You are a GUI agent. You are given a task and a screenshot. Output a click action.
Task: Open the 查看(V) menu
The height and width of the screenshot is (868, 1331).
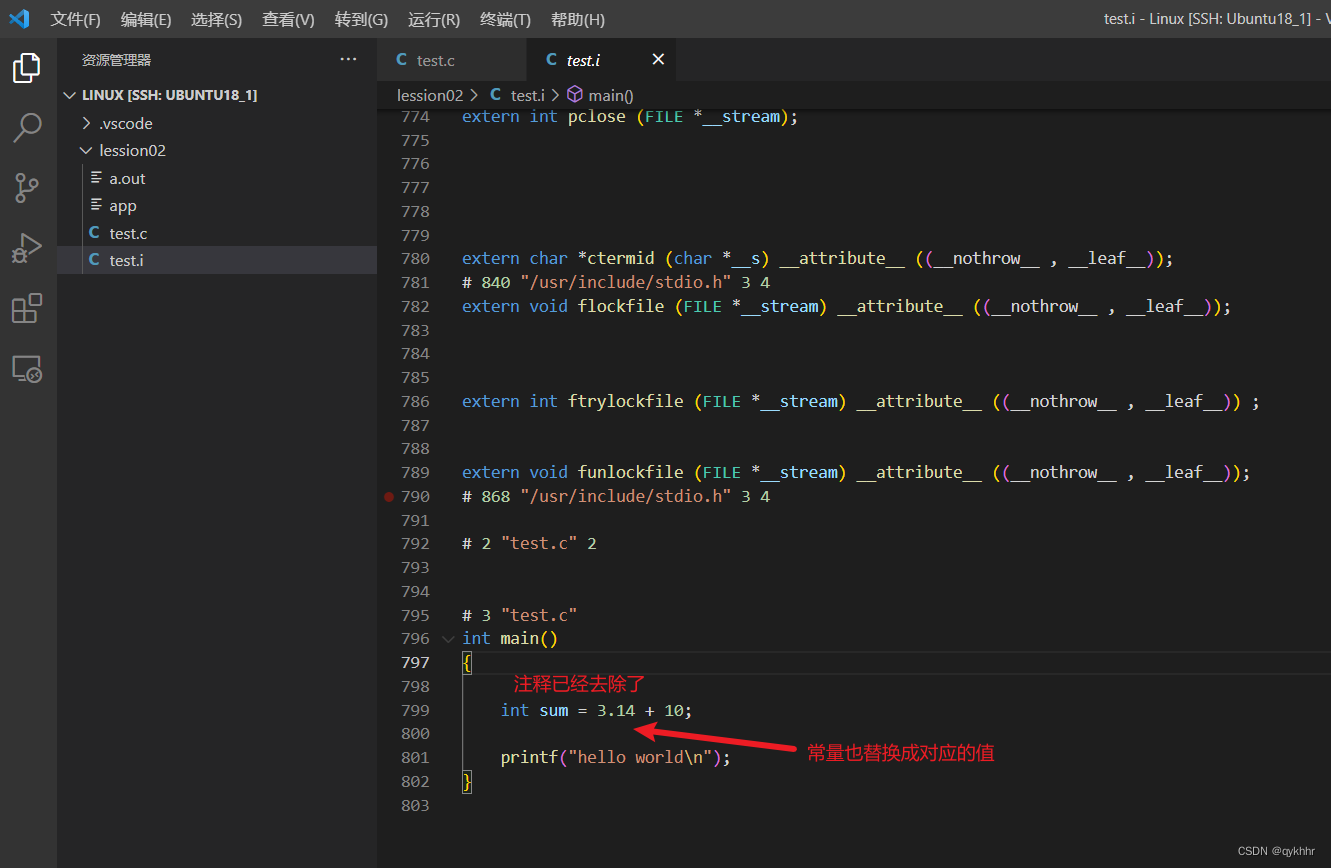coord(288,20)
